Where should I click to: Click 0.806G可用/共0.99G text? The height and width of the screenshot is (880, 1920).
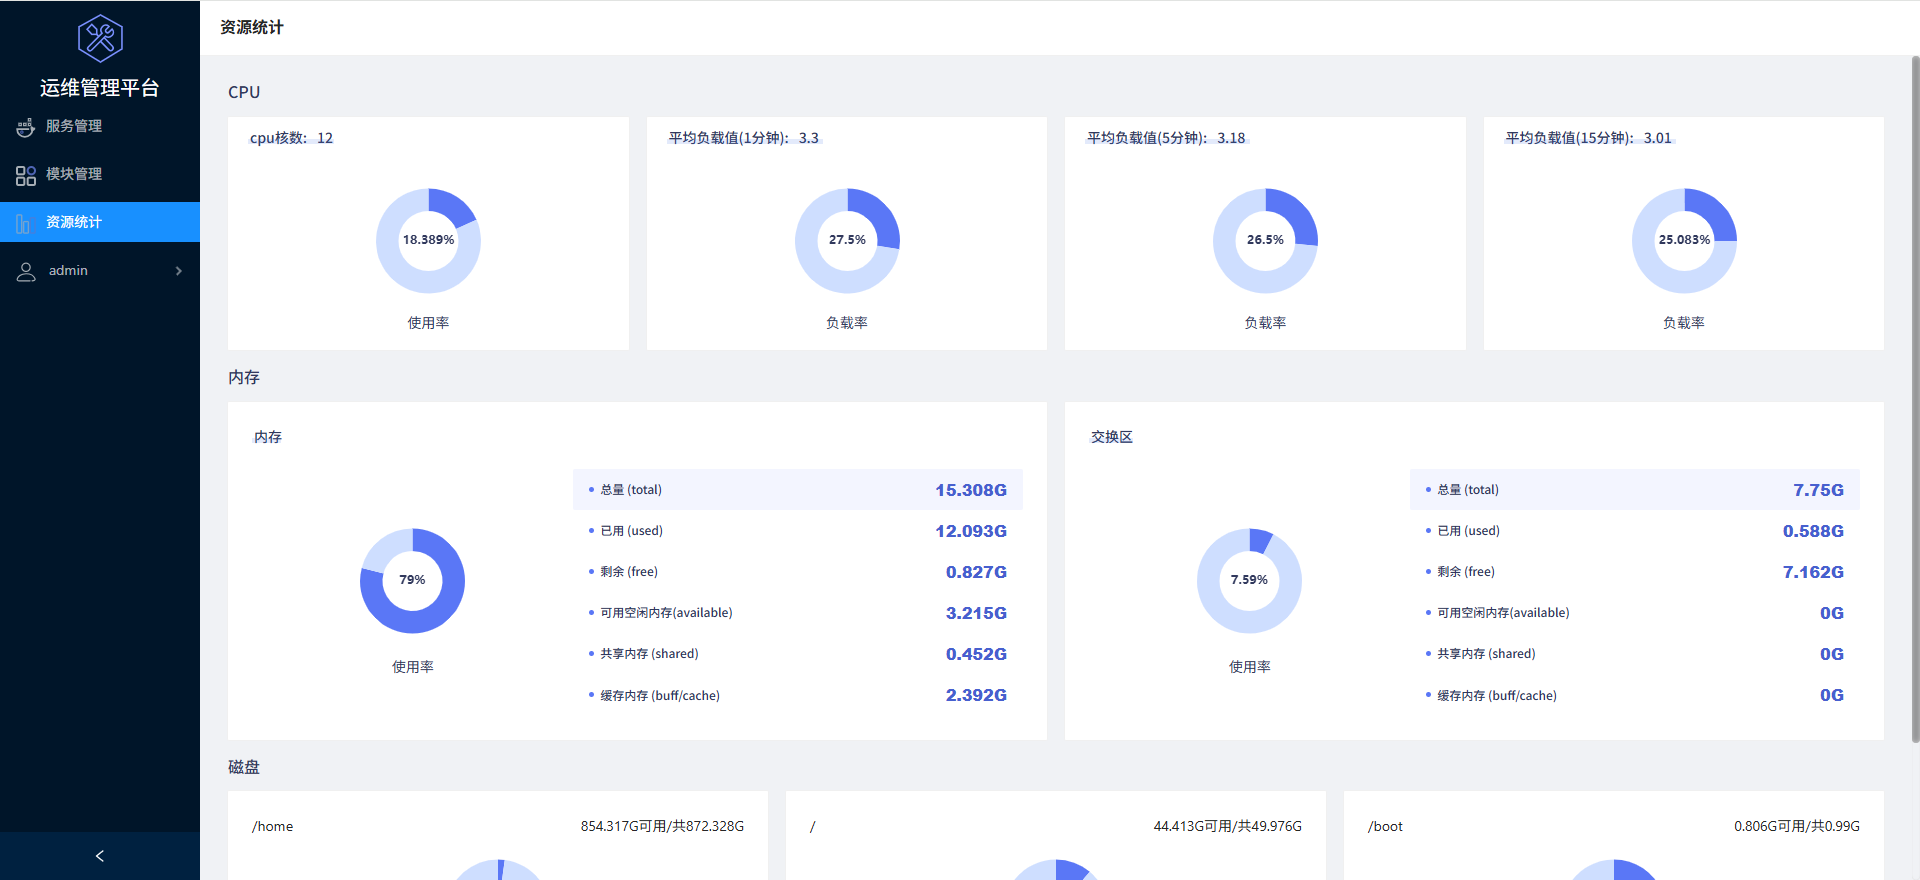click(1797, 826)
